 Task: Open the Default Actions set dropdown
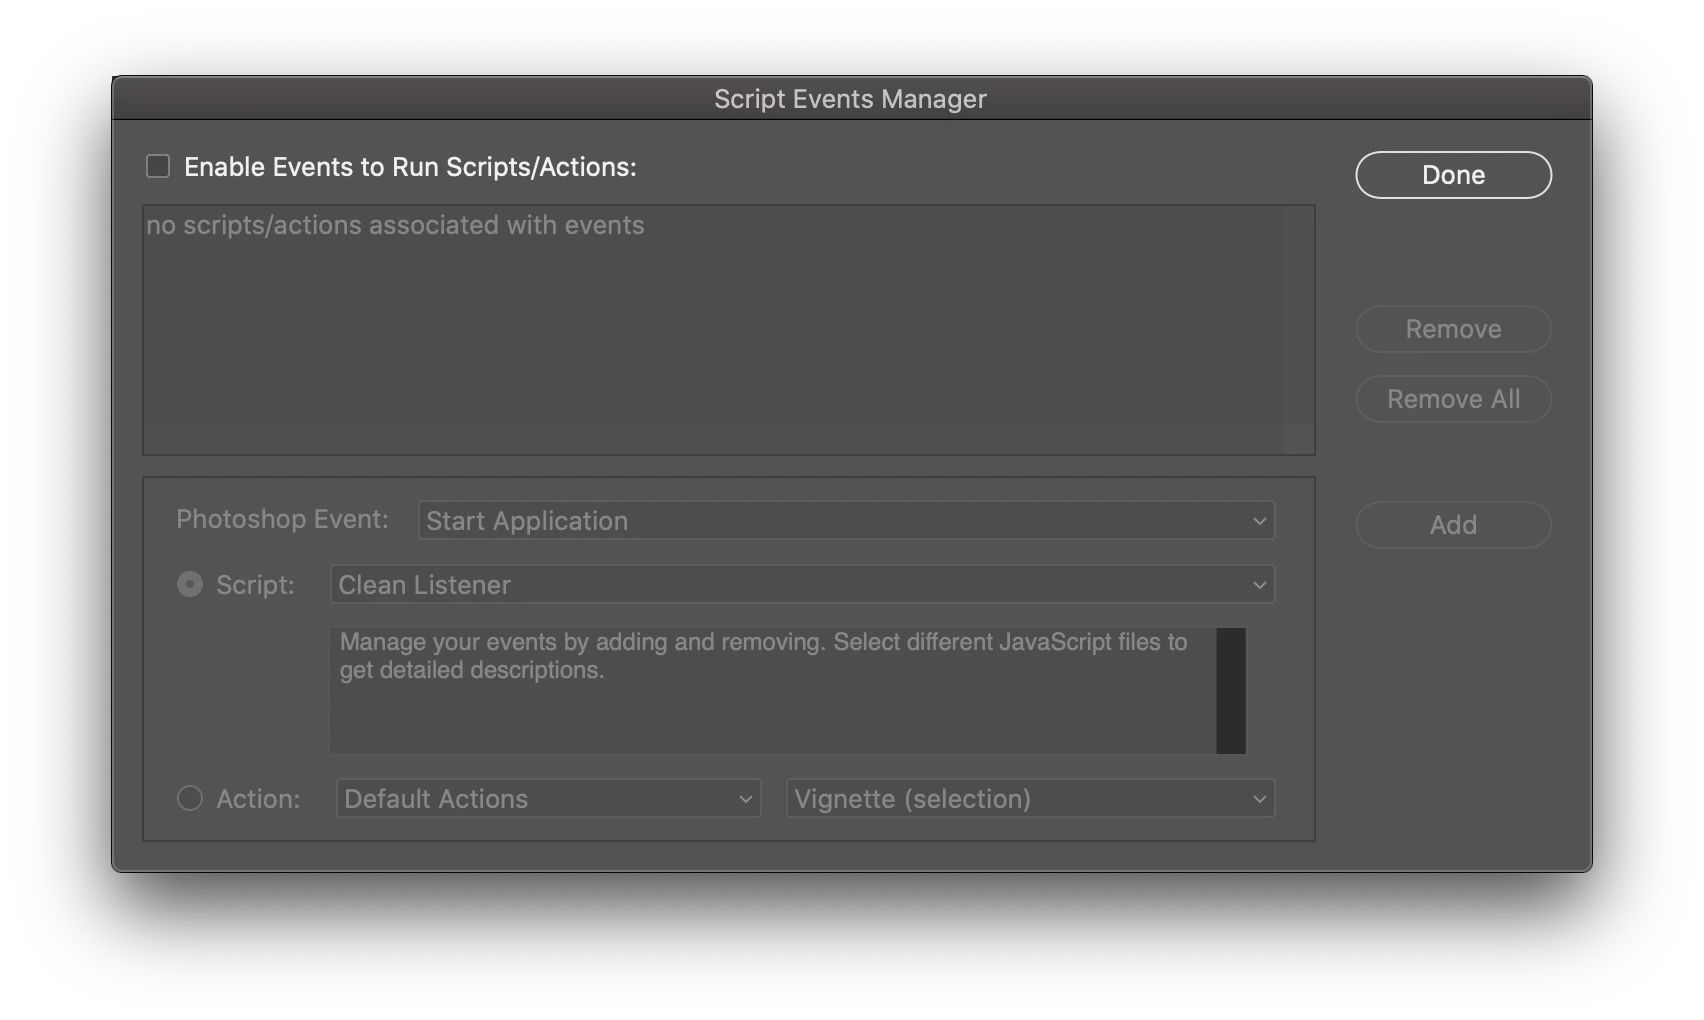(x=548, y=798)
